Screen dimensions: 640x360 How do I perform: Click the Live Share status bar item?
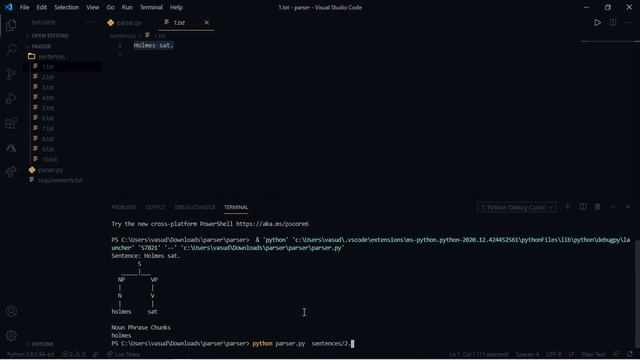[124, 354]
